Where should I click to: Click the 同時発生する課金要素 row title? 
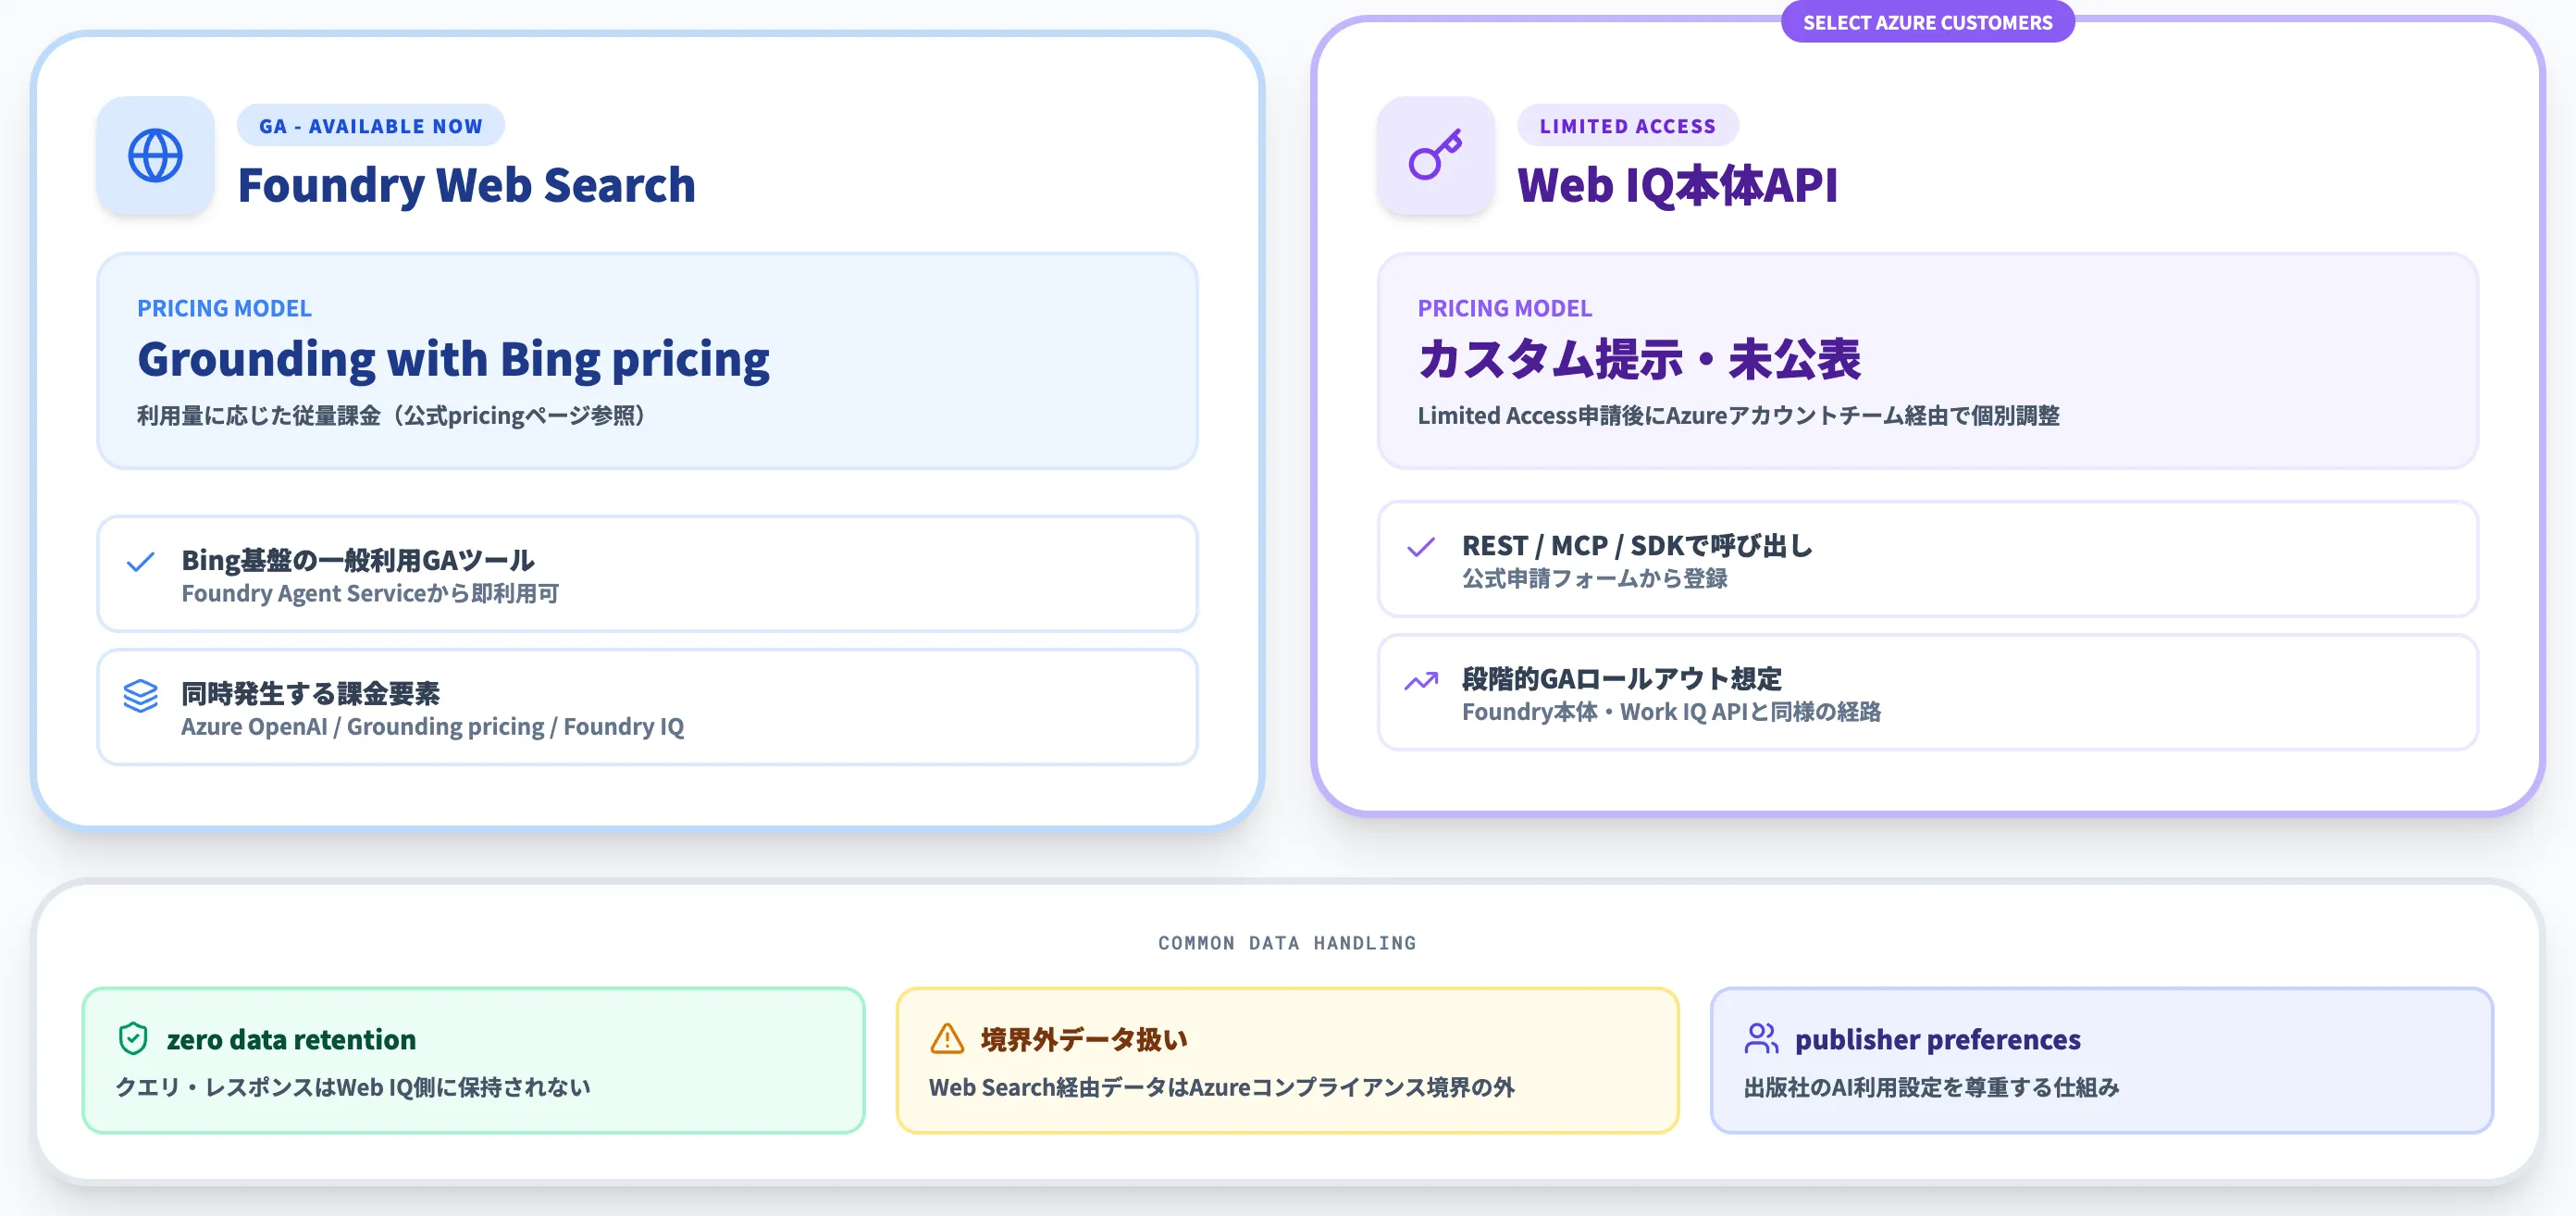point(310,693)
